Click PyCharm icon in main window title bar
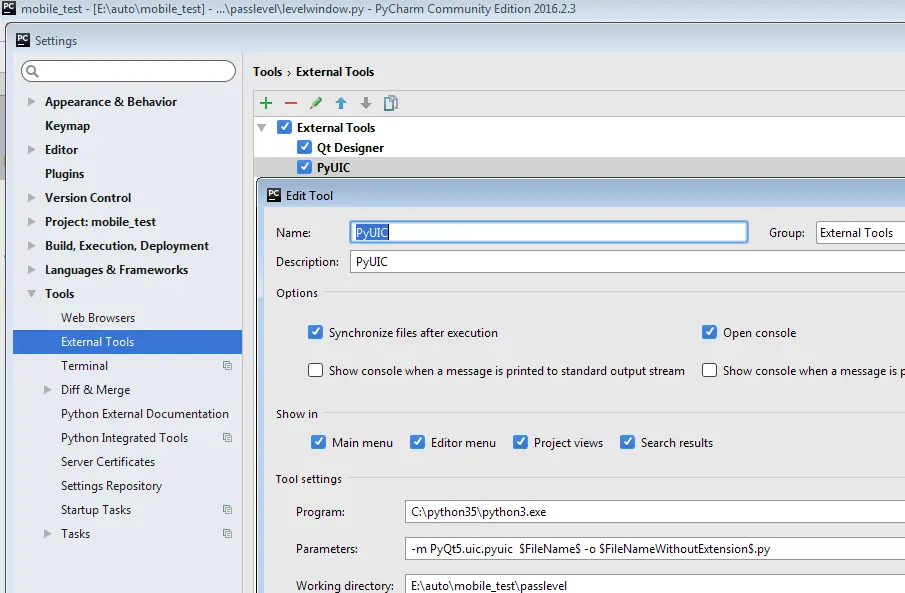 pyautogui.click(x=9, y=8)
